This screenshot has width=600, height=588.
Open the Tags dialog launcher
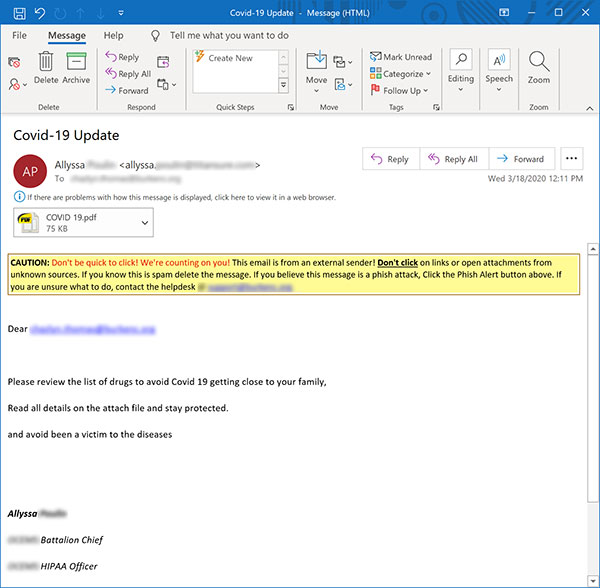click(x=436, y=108)
